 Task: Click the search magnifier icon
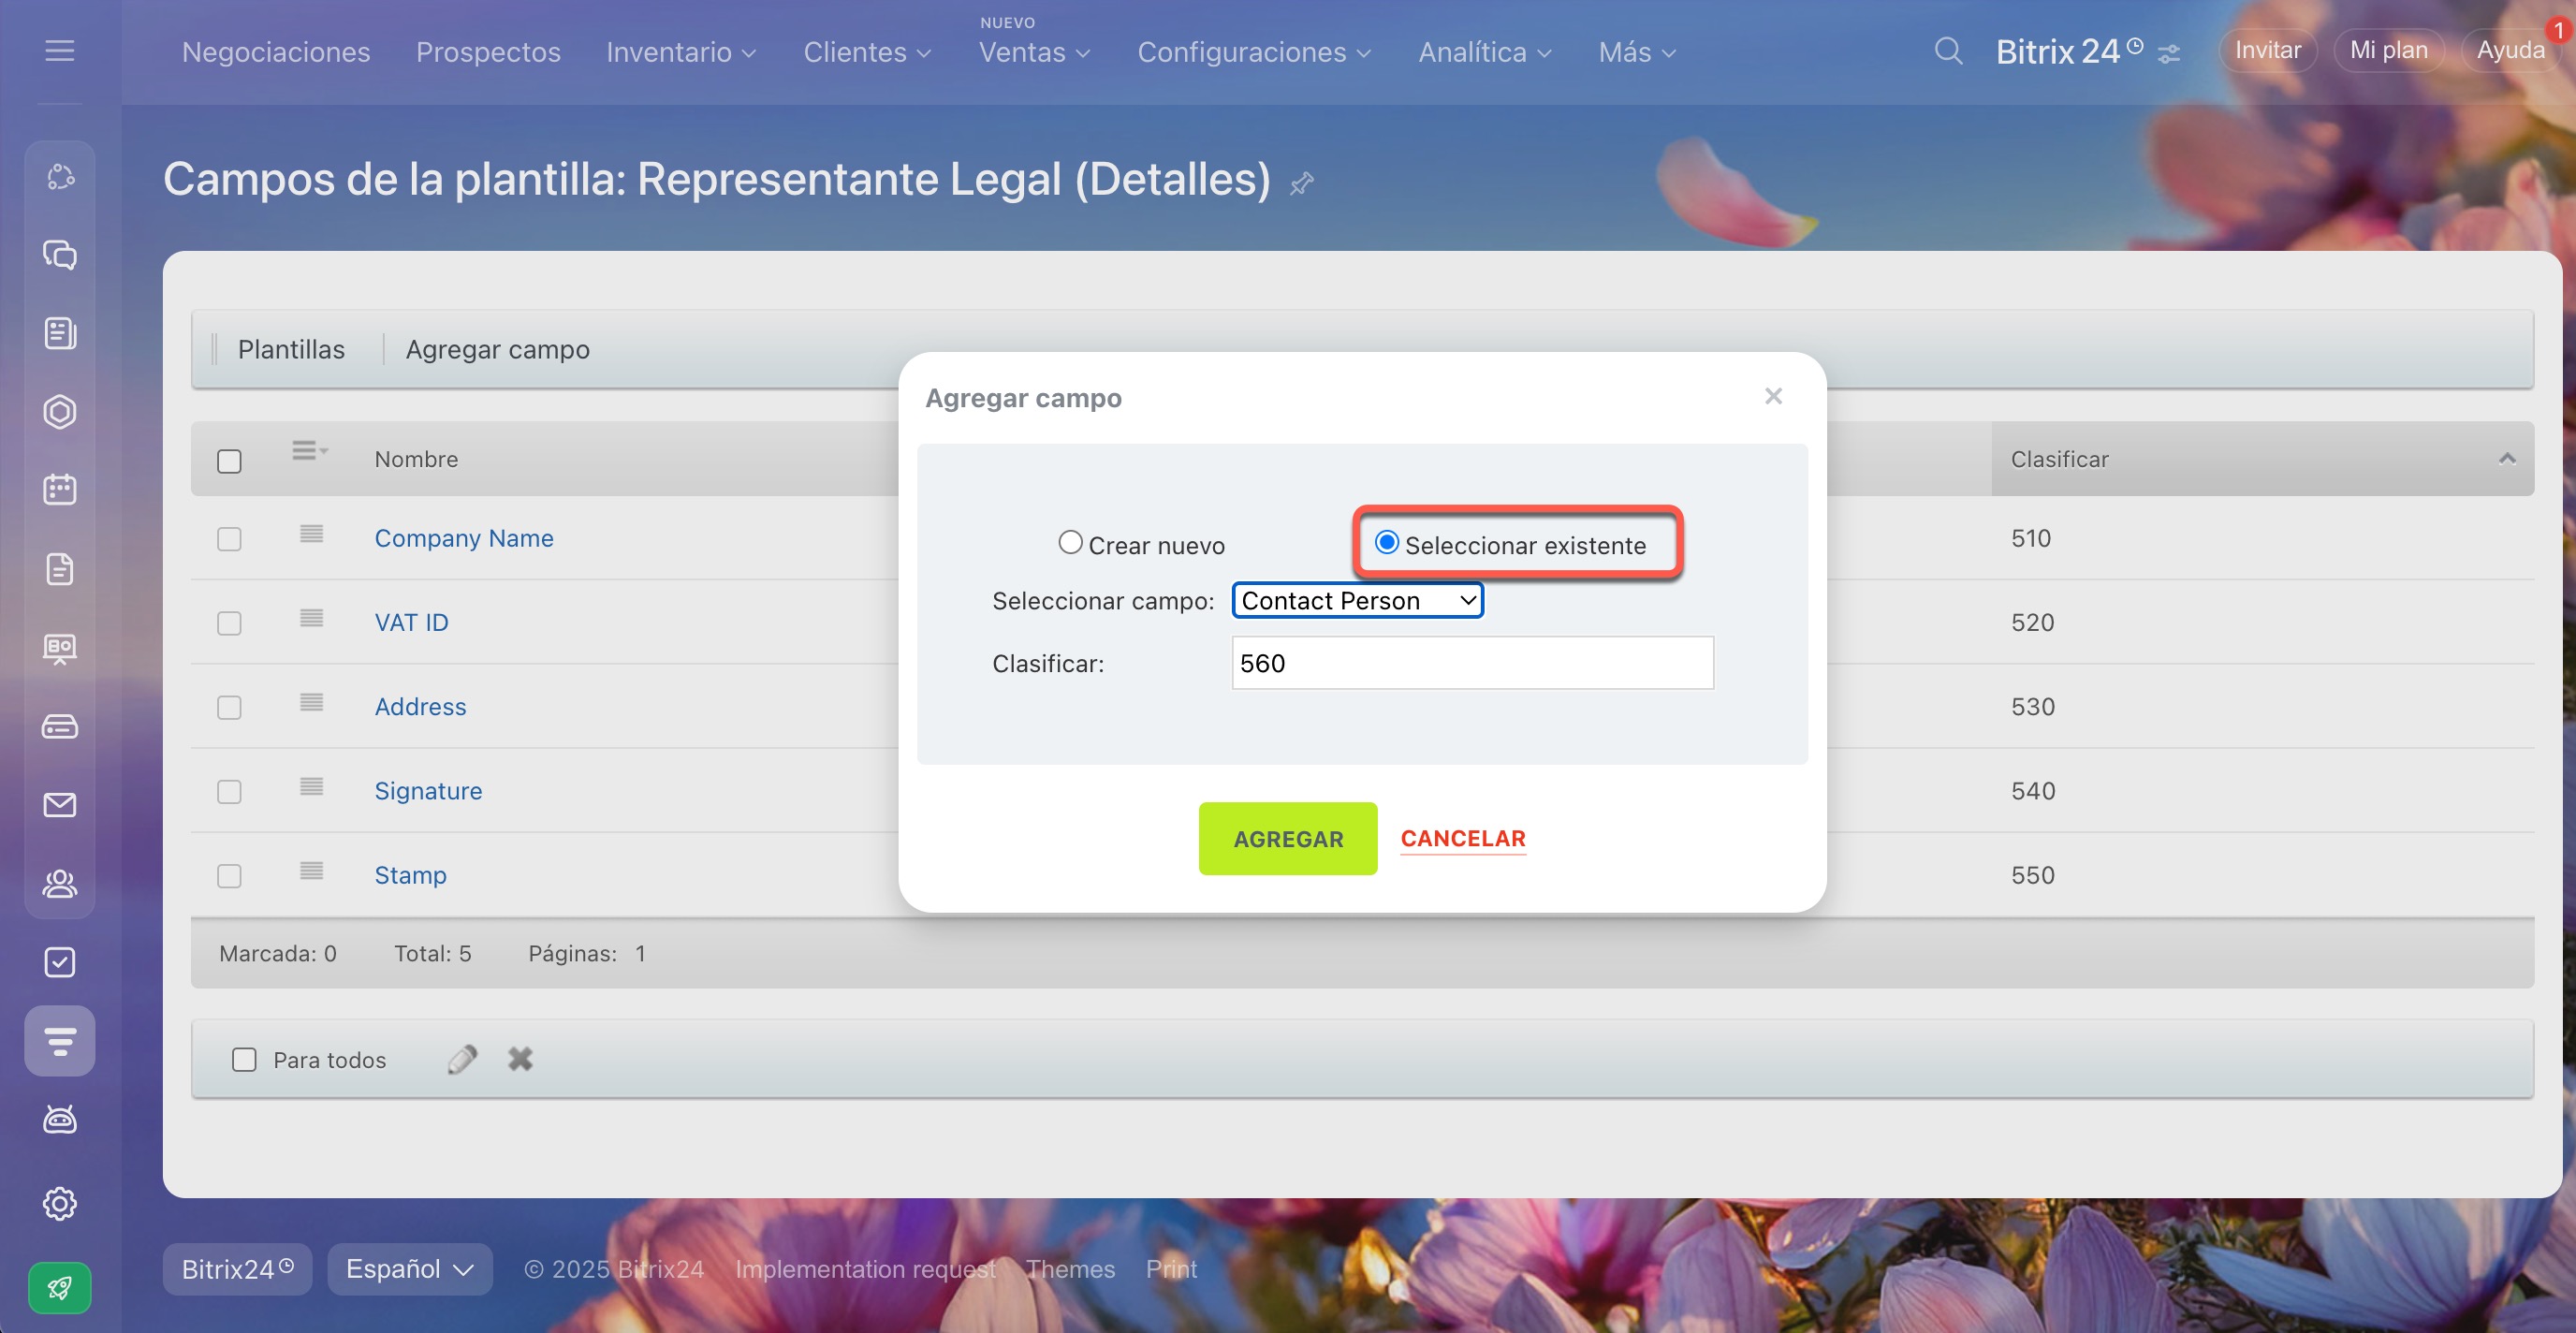(x=1948, y=51)
